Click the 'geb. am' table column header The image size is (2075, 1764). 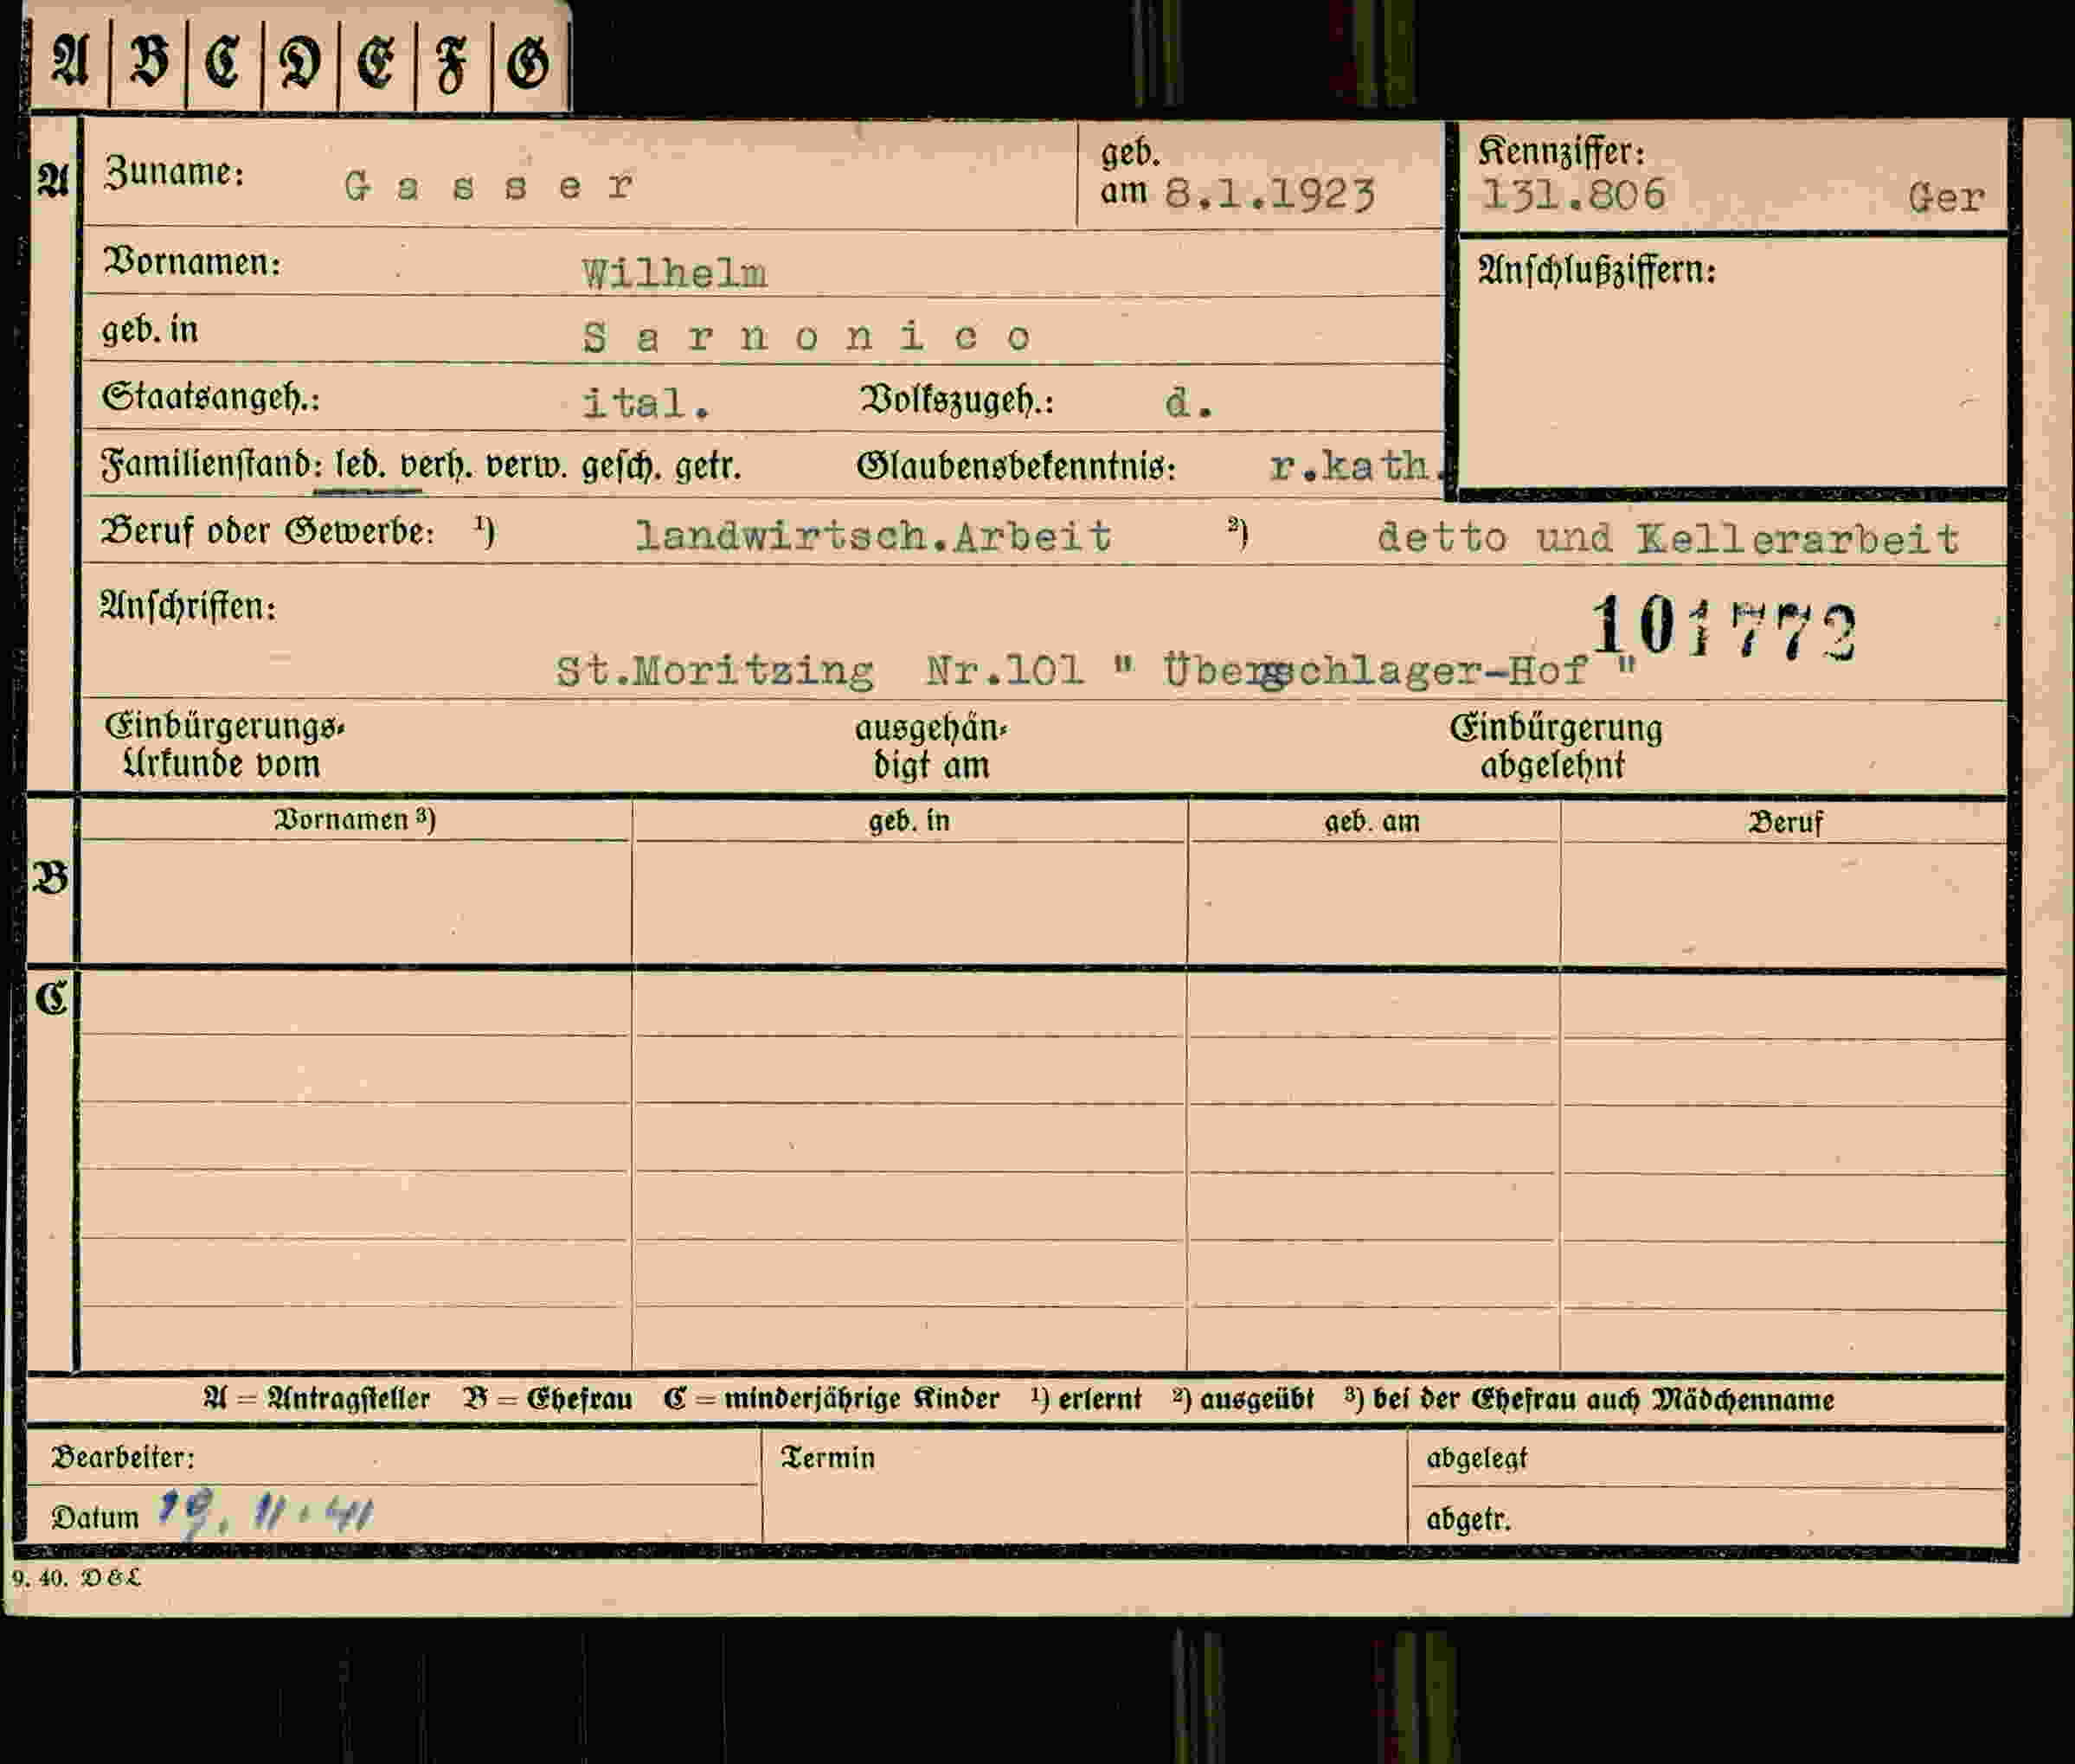pyautogui.click(x=1372, y=823)
